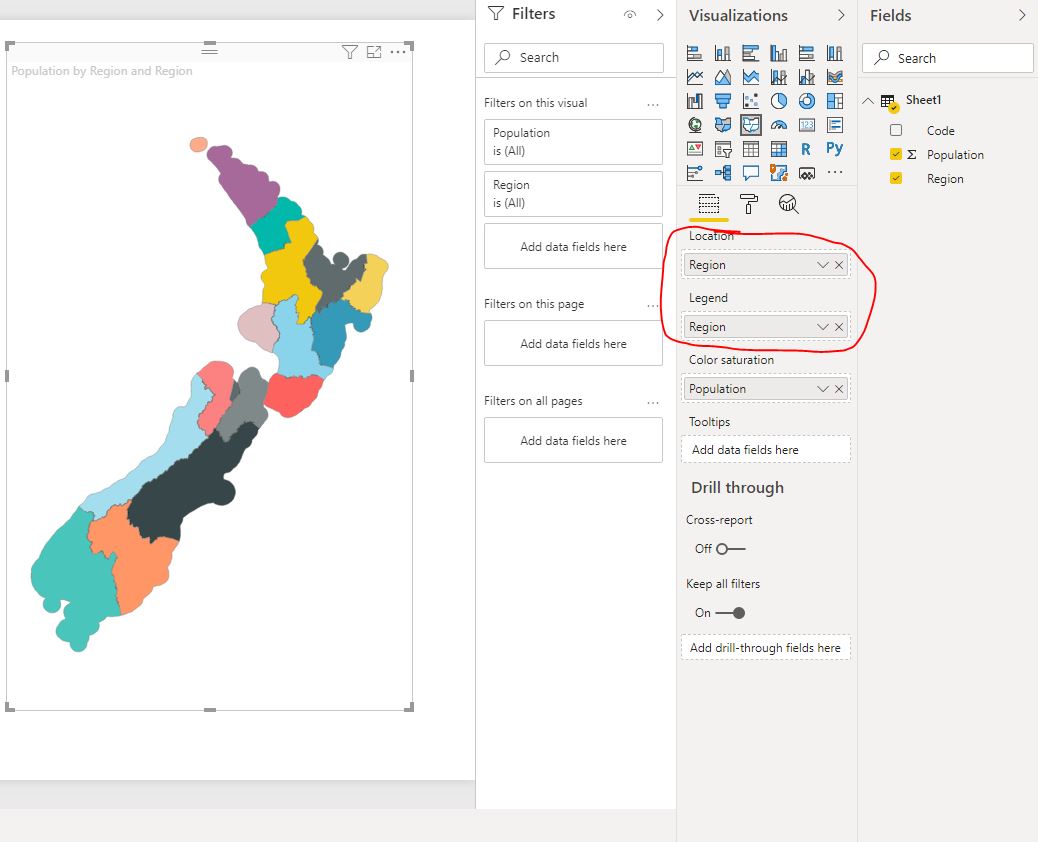Select the Stacked area chart visual
Image resolution: width=1038 pixels, height=842 pixels.
(751, 77)
